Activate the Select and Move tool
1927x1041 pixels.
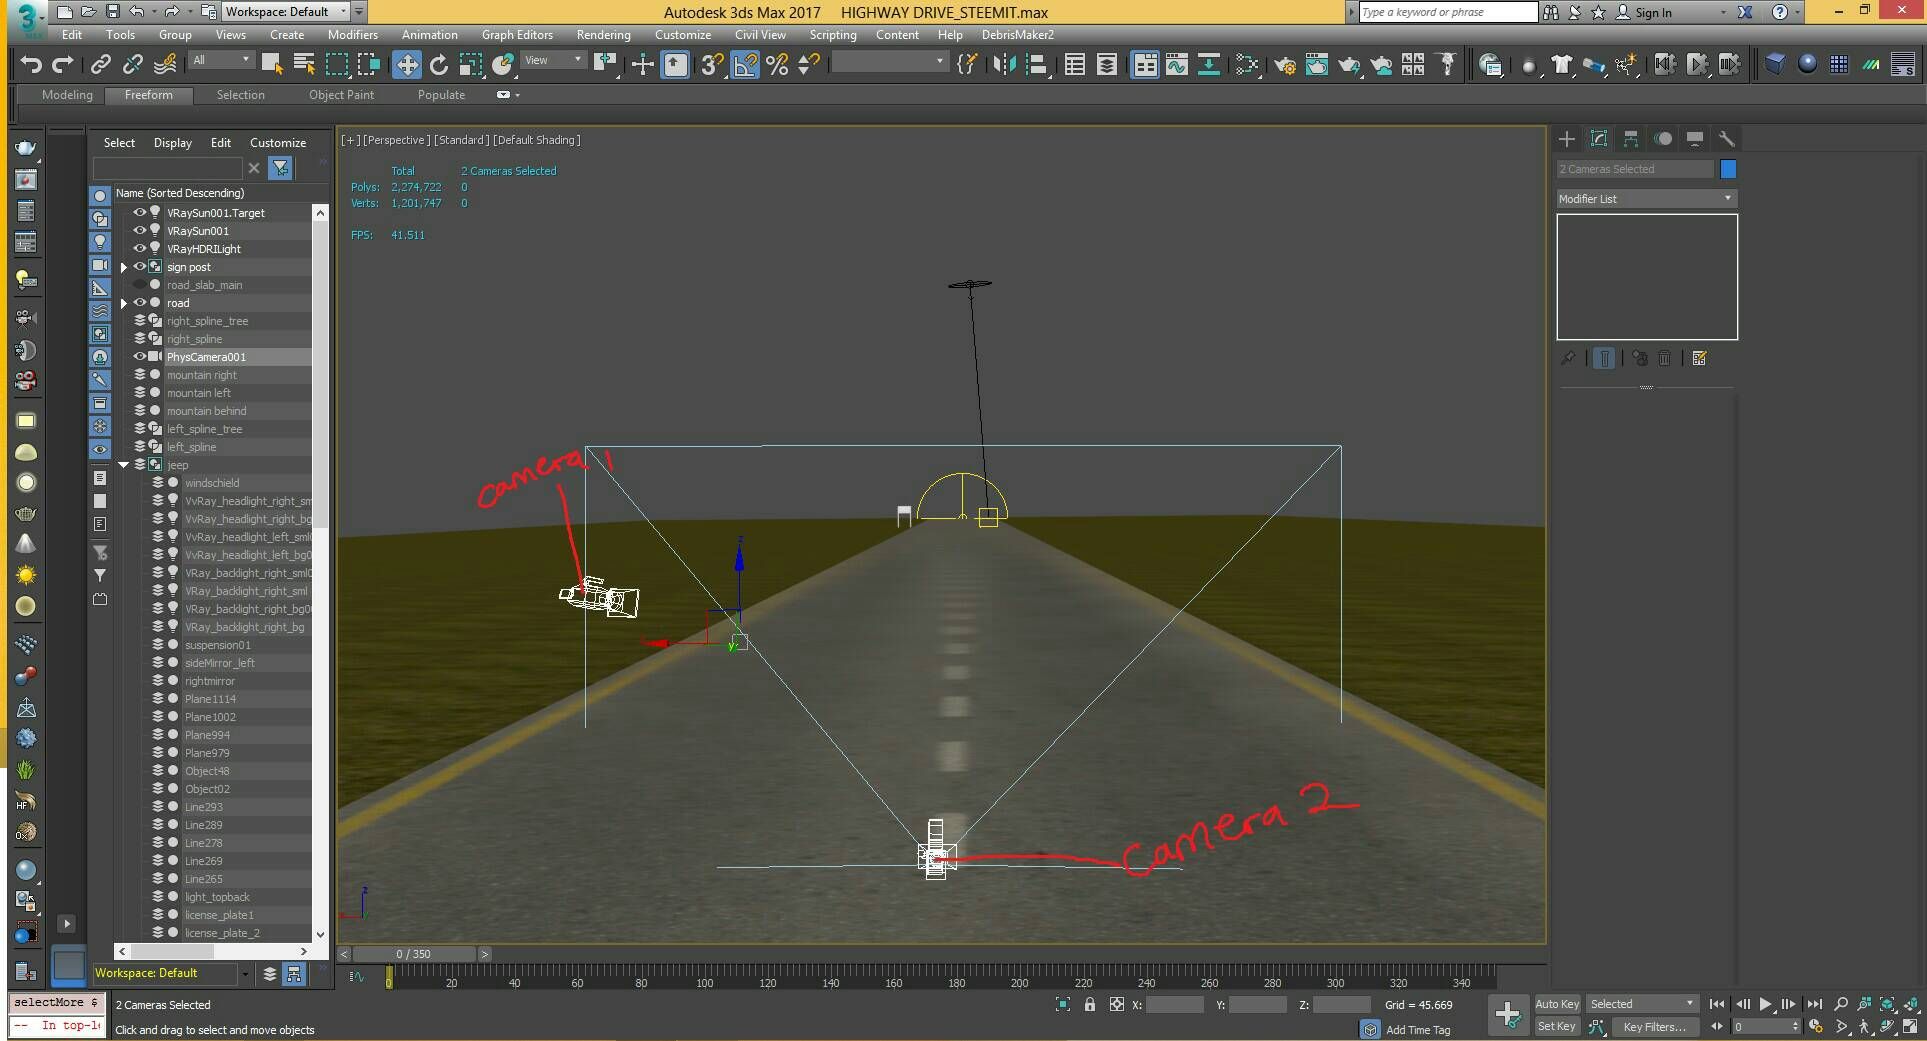tap(407, 65)
